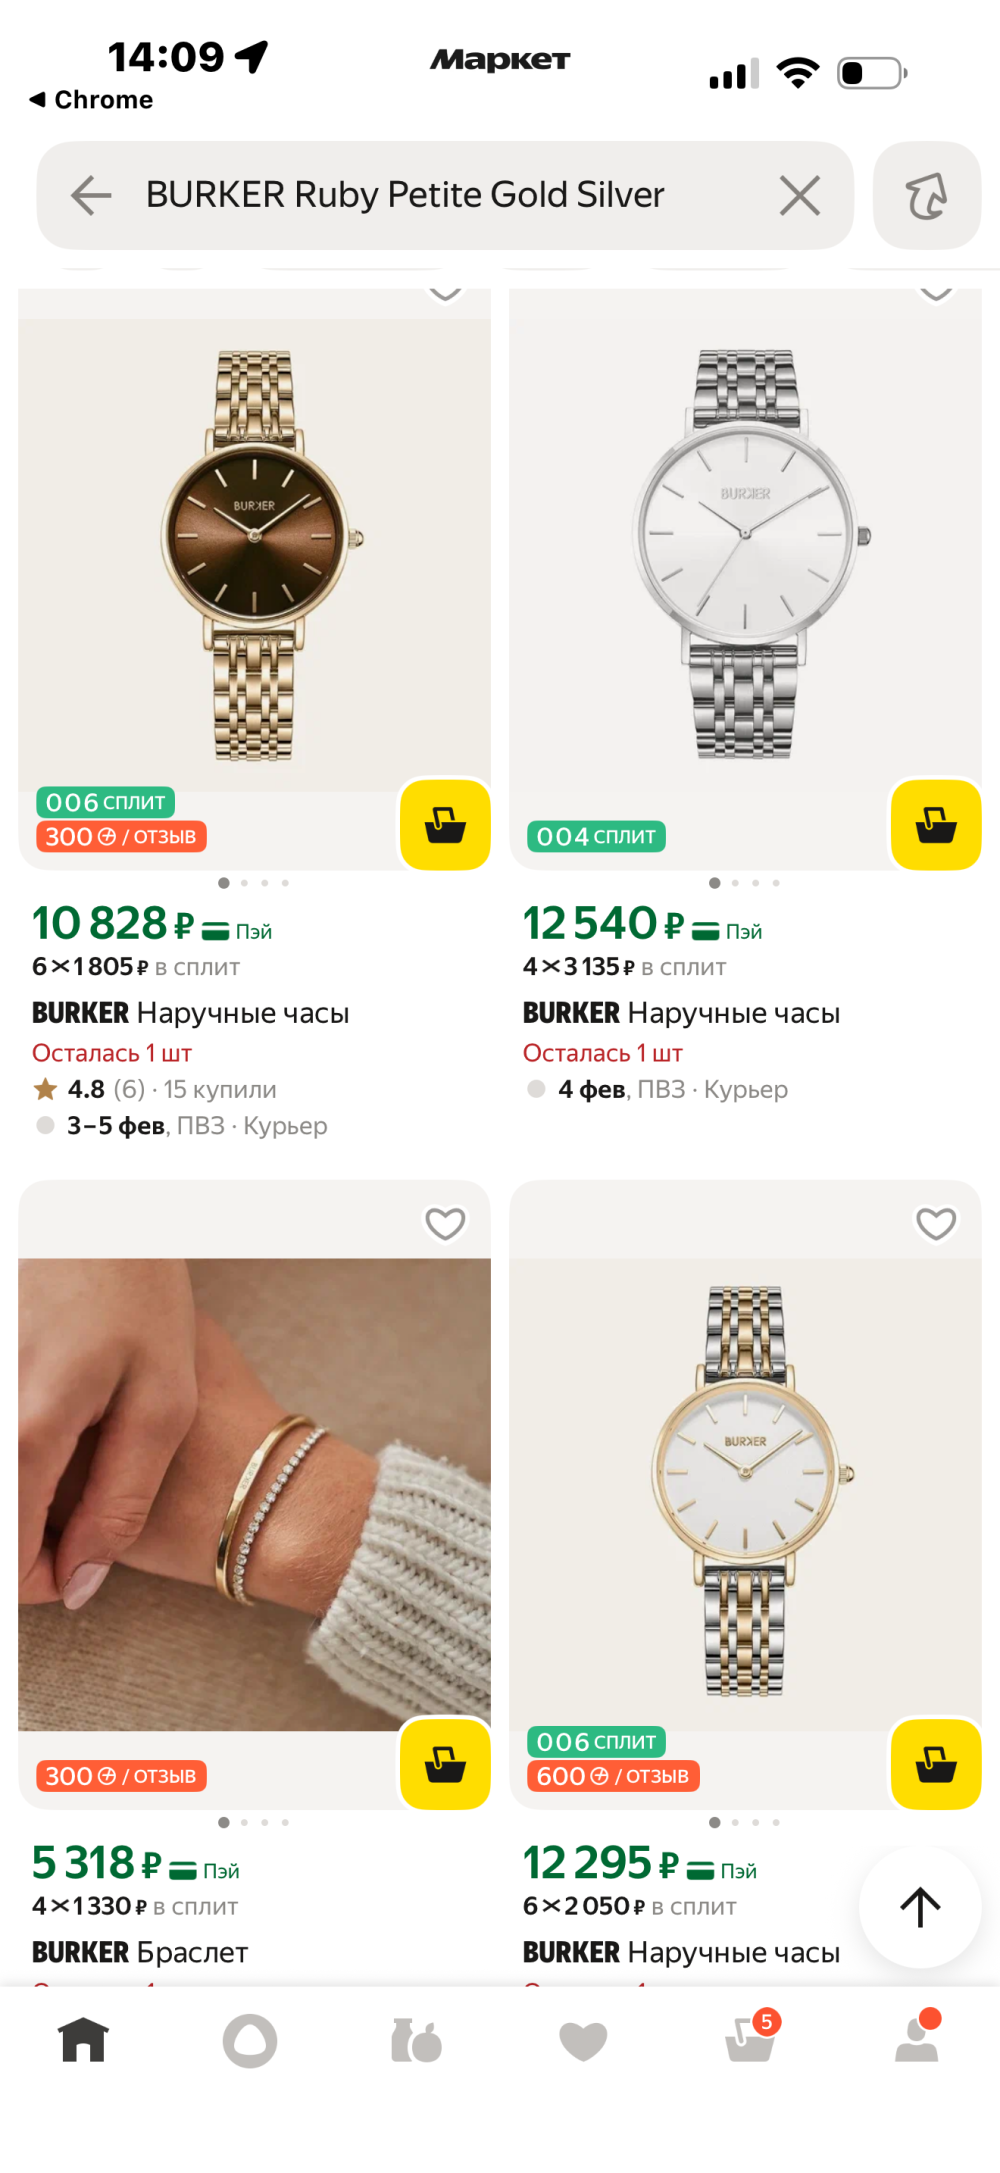
Task: Open the share button beside search bar
Action: point(927,195)
